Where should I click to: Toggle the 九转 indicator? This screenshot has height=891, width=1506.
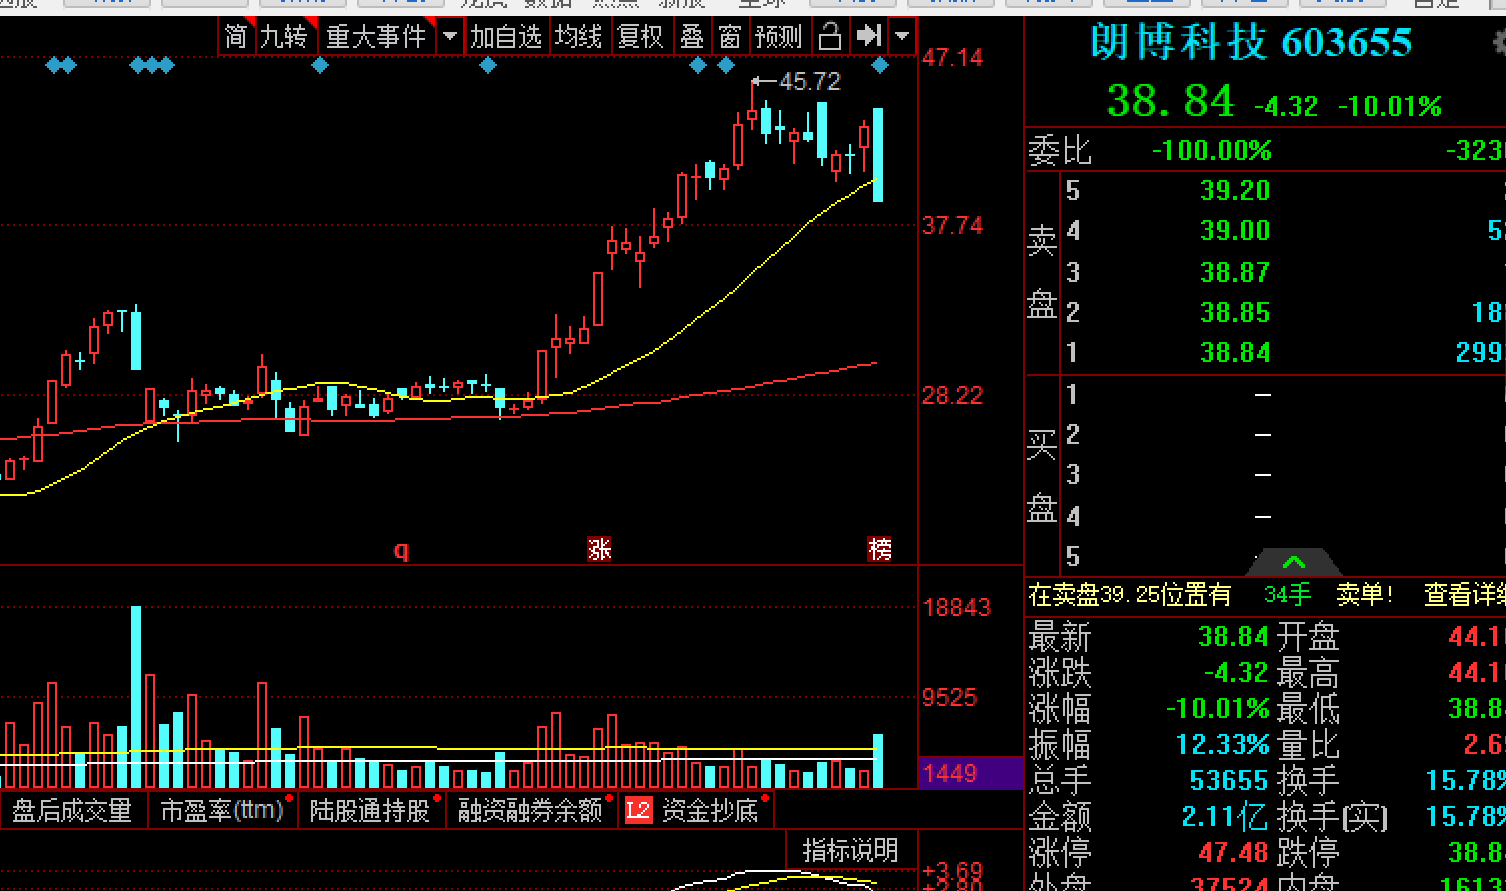coord(284,37)
